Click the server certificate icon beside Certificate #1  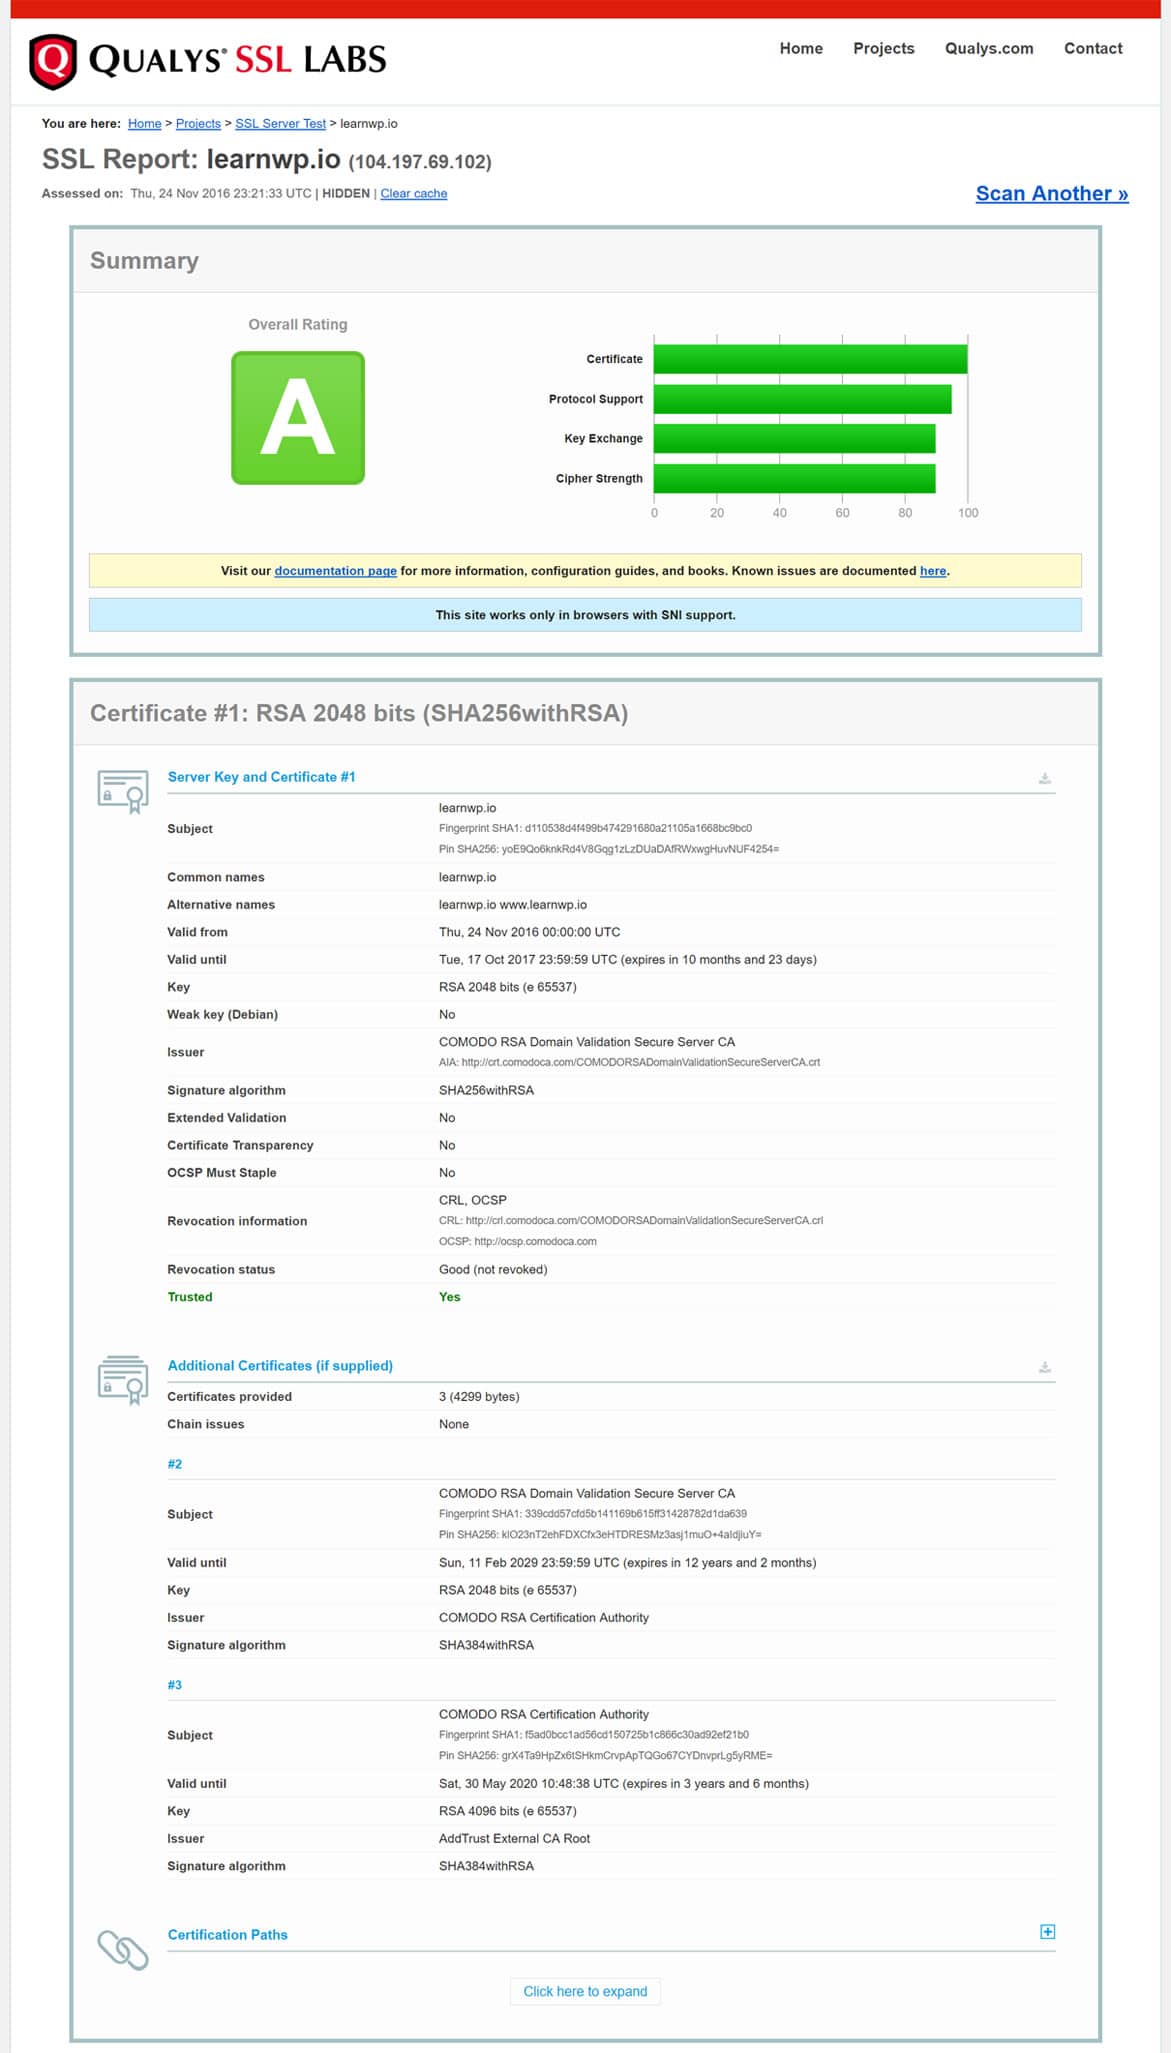point(123,790)
